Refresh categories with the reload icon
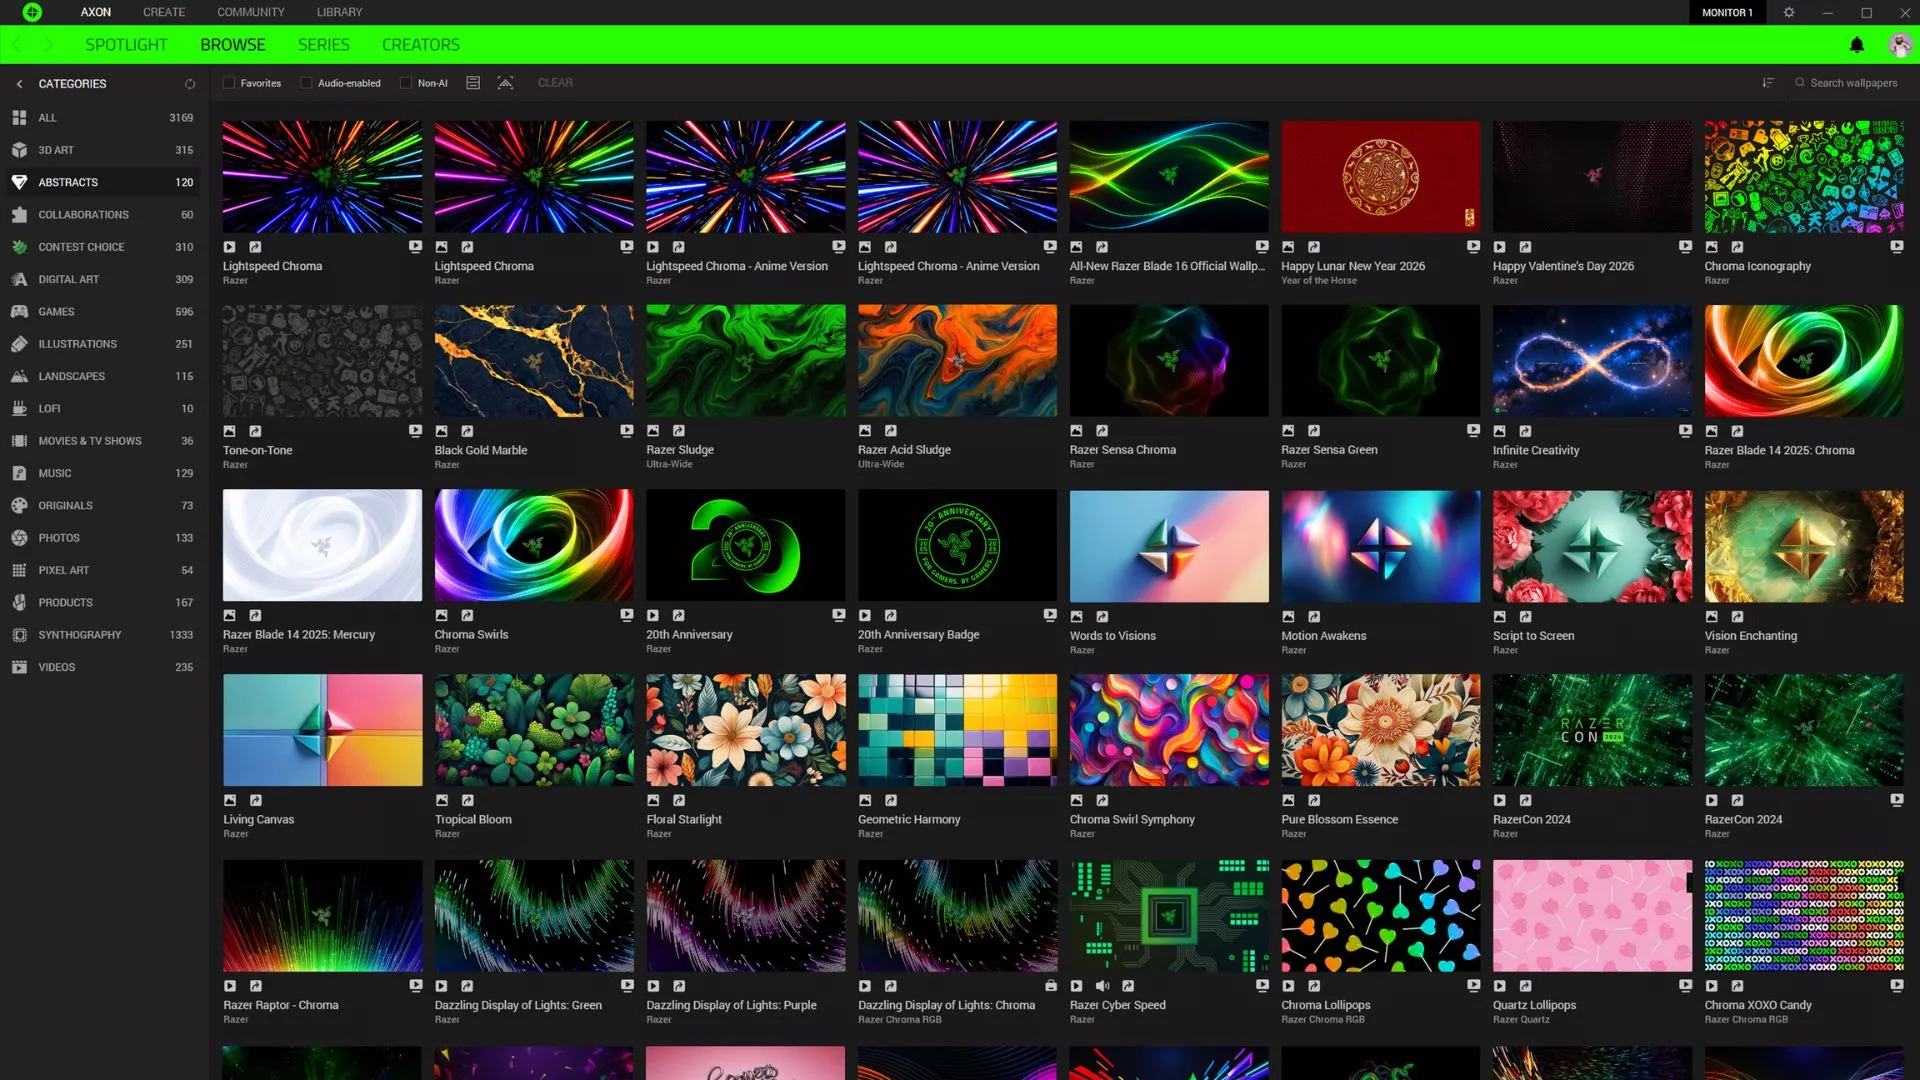Image resolution: width=1920 pixels, height=1080 pixels. (190, 84)
